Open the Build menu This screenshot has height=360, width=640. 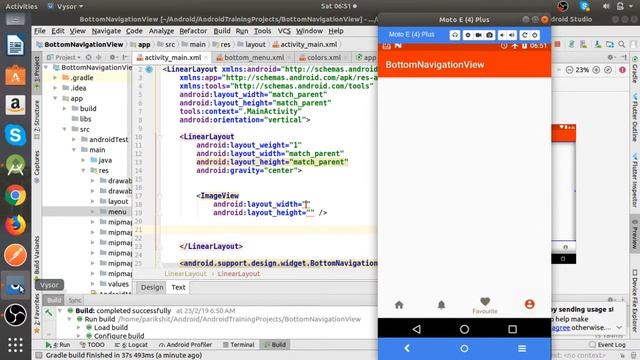point(222,31)
